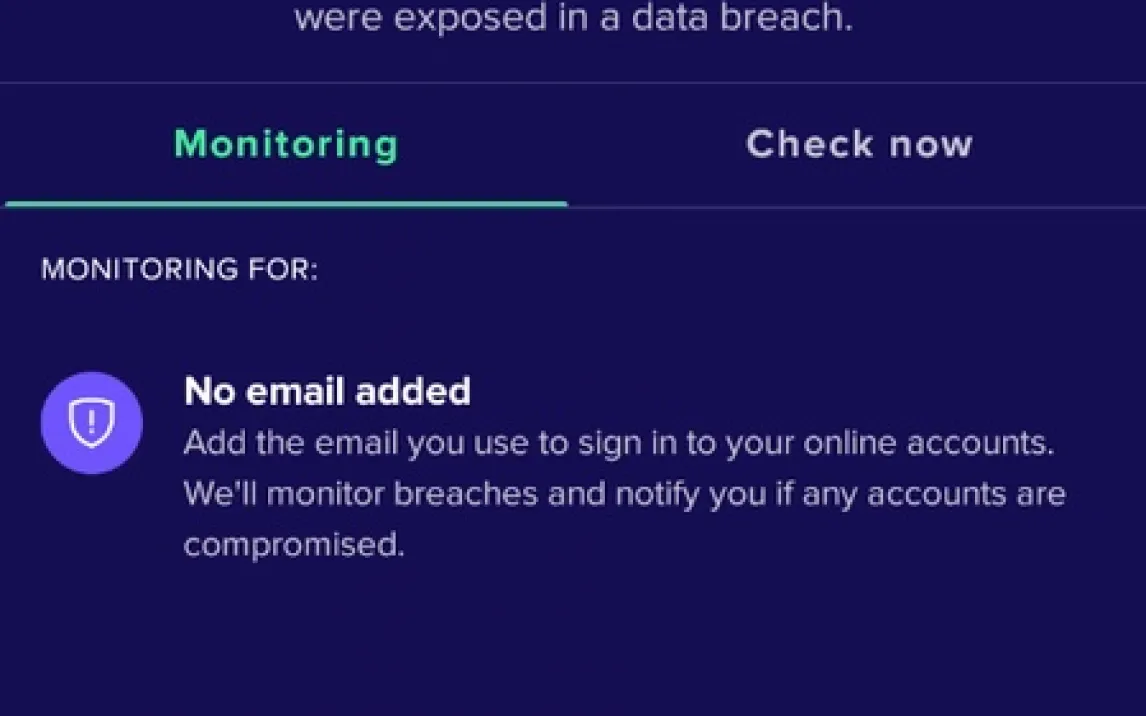Tap the exclamation mark inside the shield
The height and width of the screenshot is (716, 1146).
[x=91, y=422]
